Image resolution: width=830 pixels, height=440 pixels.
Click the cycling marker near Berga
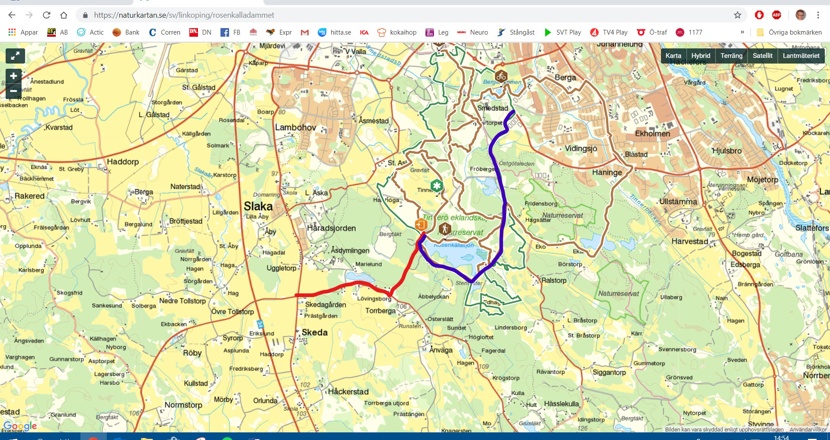pyautogui.click(x=501, y=76)
